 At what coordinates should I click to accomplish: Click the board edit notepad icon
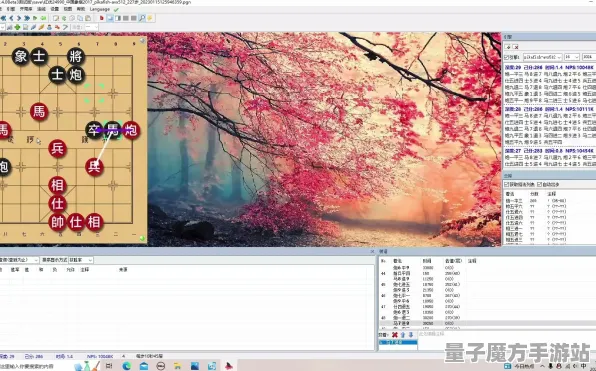(x=56, y=18)
